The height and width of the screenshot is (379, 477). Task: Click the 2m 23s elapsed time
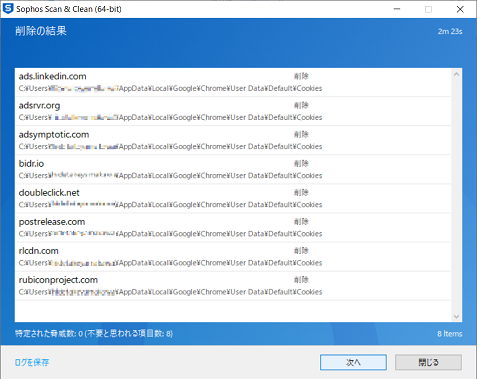[x=450, y=31]
